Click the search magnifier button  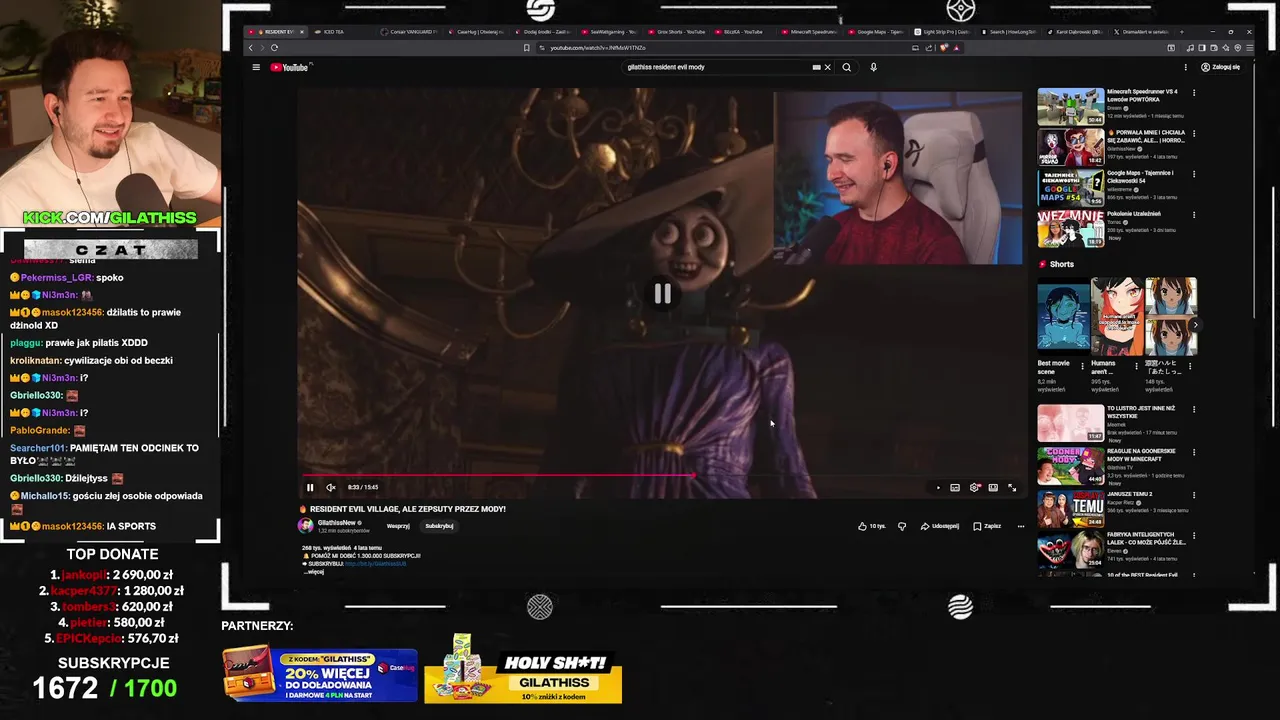click(x=847, y=67)
